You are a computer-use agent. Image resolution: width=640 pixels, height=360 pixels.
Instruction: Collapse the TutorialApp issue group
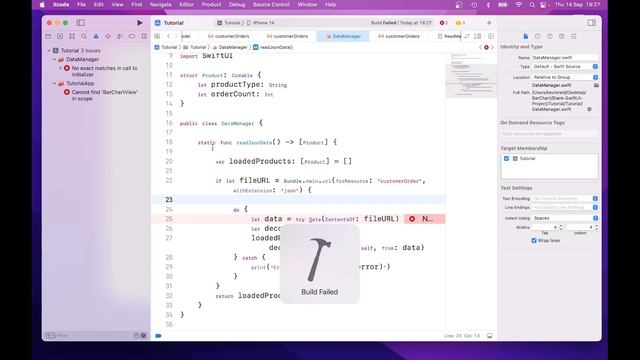tap(54, 84)
